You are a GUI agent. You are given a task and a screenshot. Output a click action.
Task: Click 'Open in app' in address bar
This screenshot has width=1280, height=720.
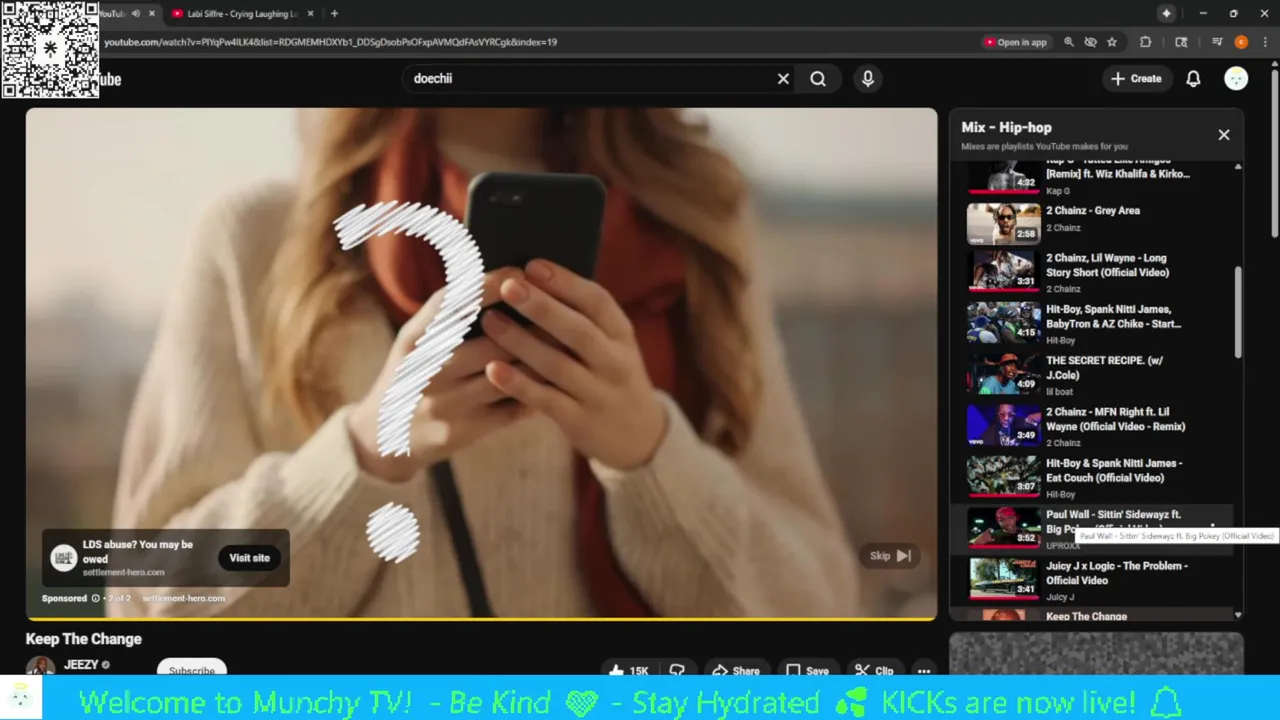click(x=1015, y=42)
